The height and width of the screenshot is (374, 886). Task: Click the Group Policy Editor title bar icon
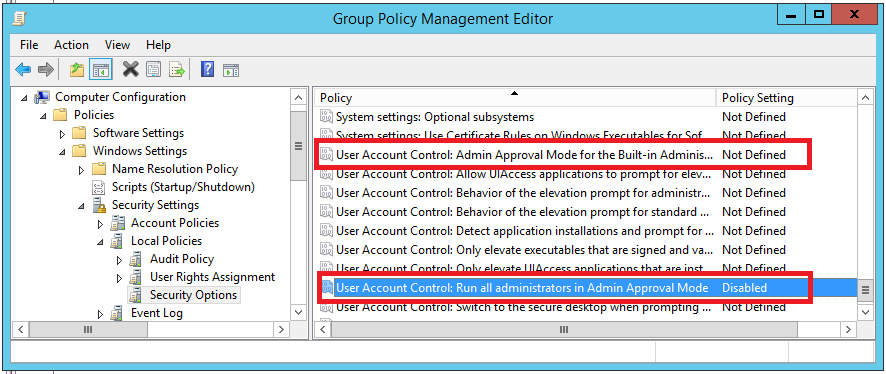pyautogui.click(x=19, y=18)
